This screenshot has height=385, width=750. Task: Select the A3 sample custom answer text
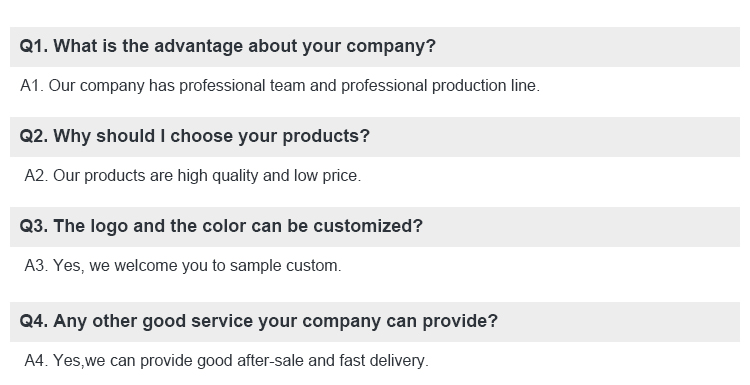tap(183, 266)
